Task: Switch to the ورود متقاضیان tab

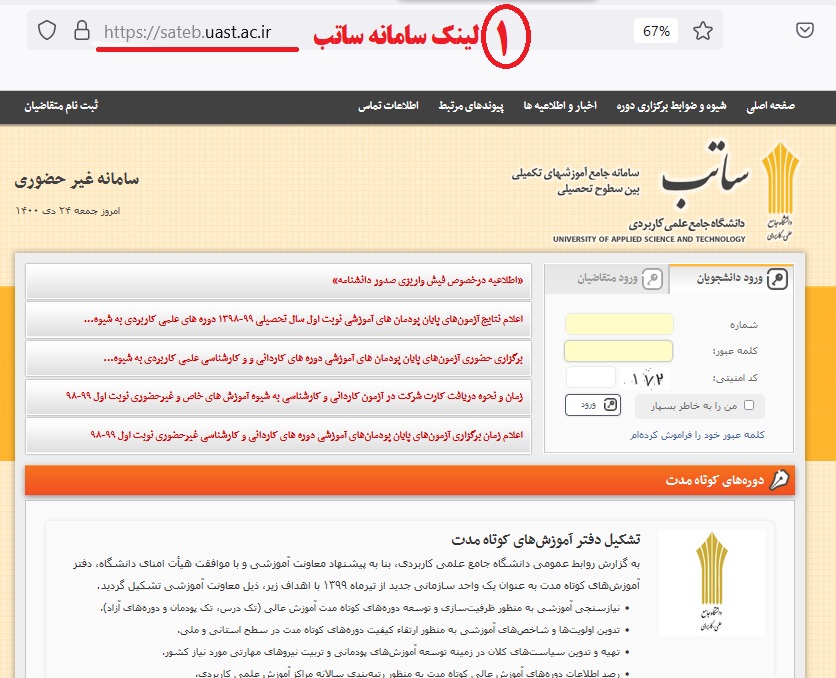Action: pos(610,279)
